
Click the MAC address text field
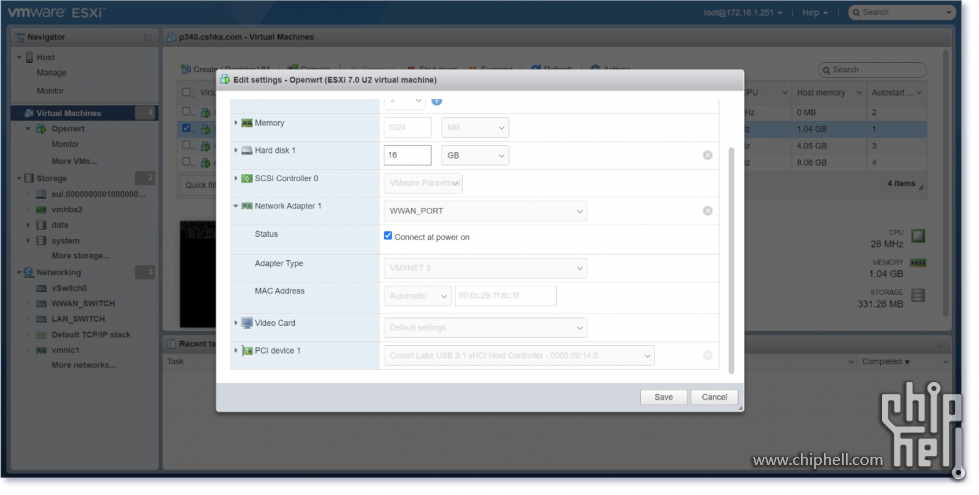[506, 296]
